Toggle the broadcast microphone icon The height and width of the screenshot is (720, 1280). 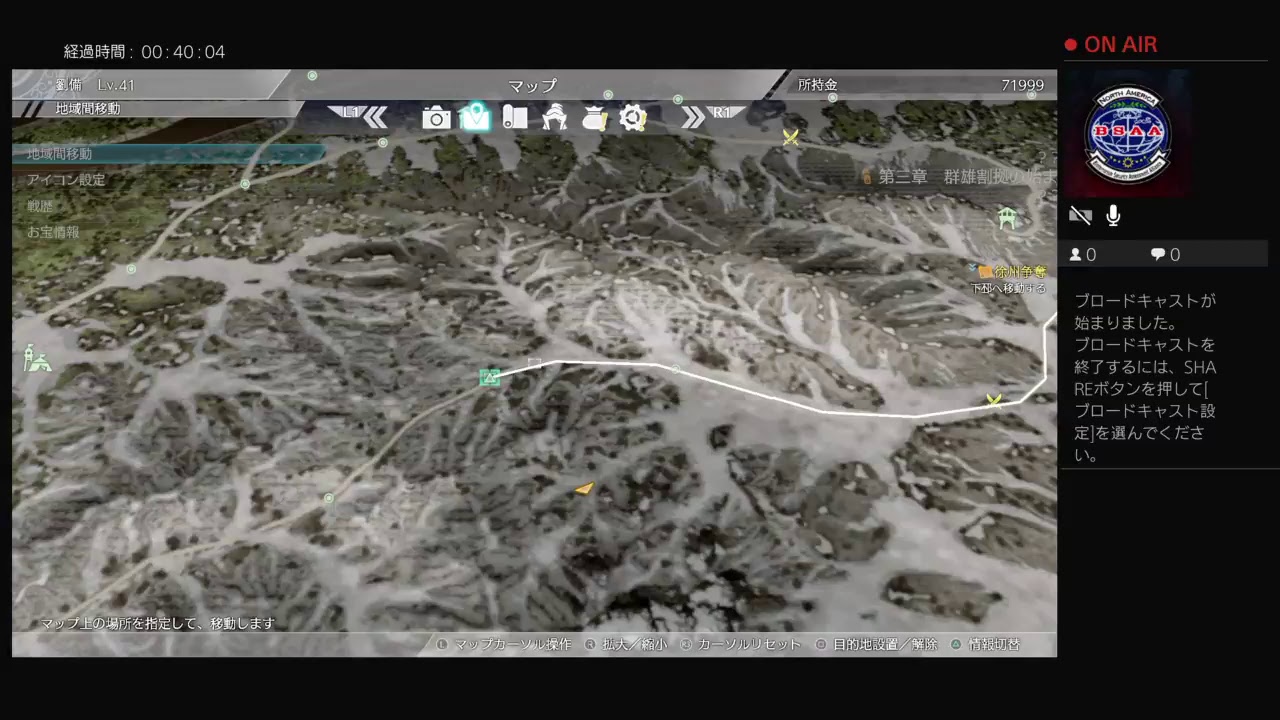(1113, 216)
